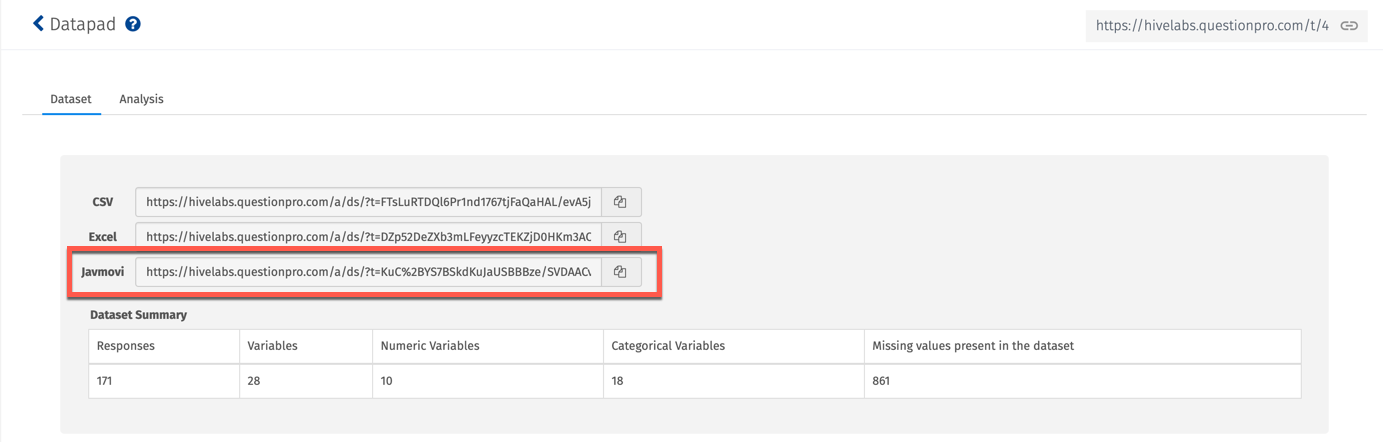This screenshot has width=1383, height=442.
Task: Click the Javmovi row label
Action: [x=102, y=272]
